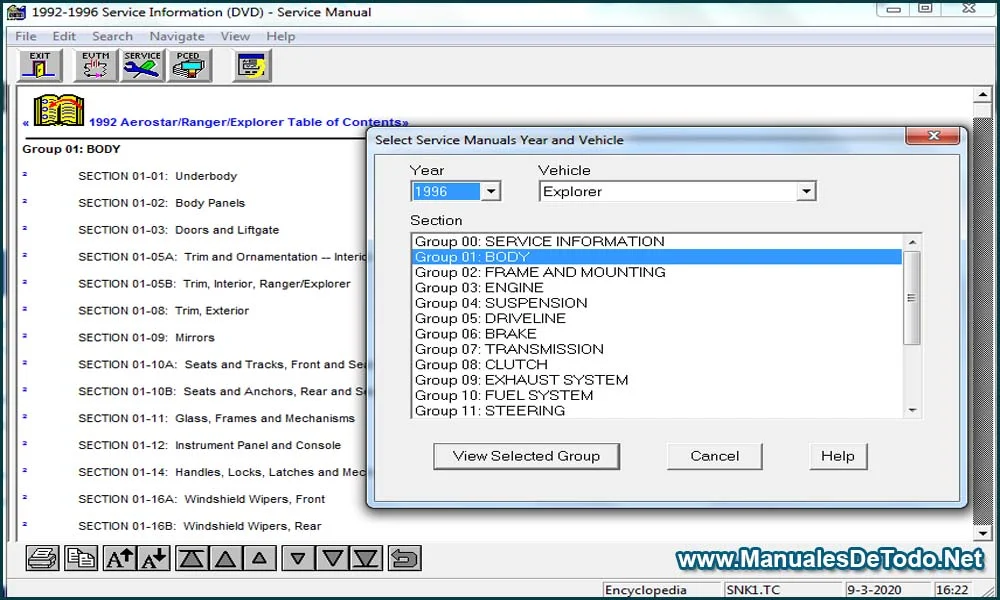This screenshot has width=1000, height=600.
Task: Select Group 06: BRAKE in list
Action: coord(657,333)
